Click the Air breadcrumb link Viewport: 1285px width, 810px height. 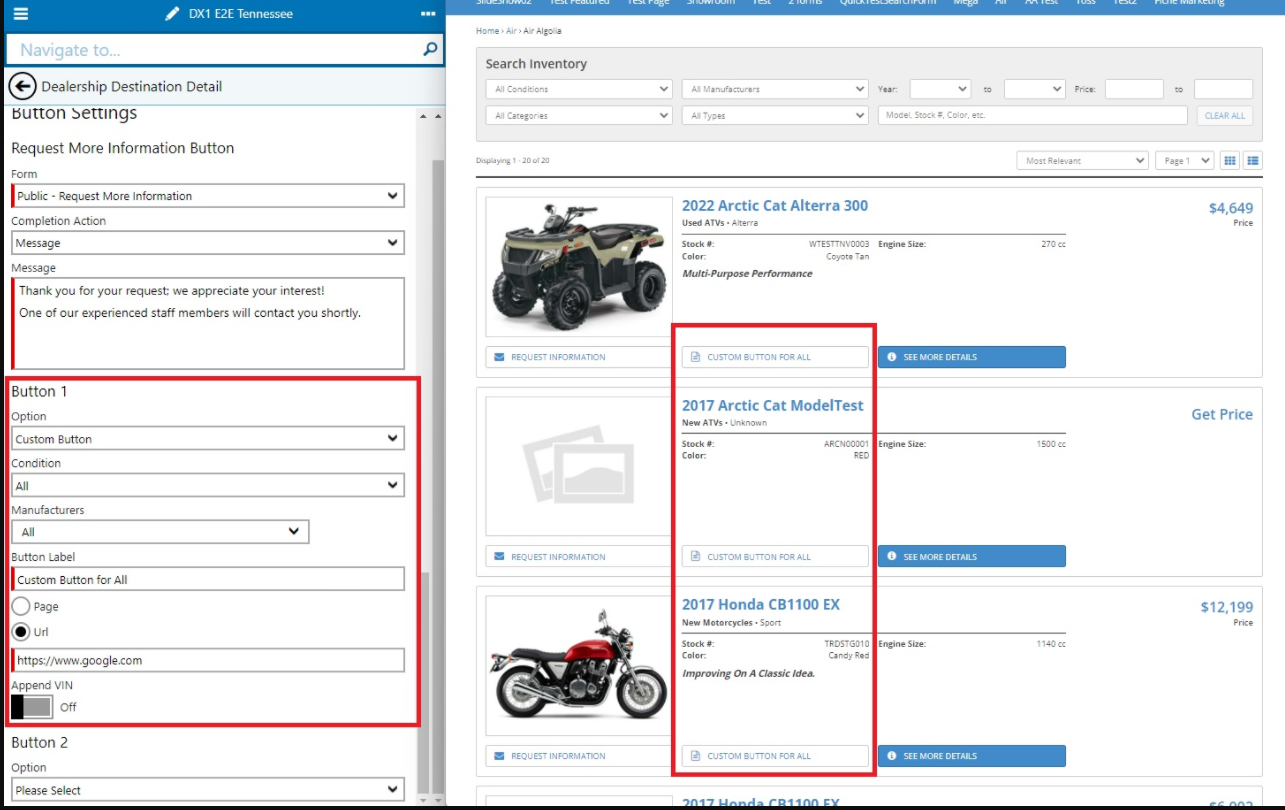(511, 31)
